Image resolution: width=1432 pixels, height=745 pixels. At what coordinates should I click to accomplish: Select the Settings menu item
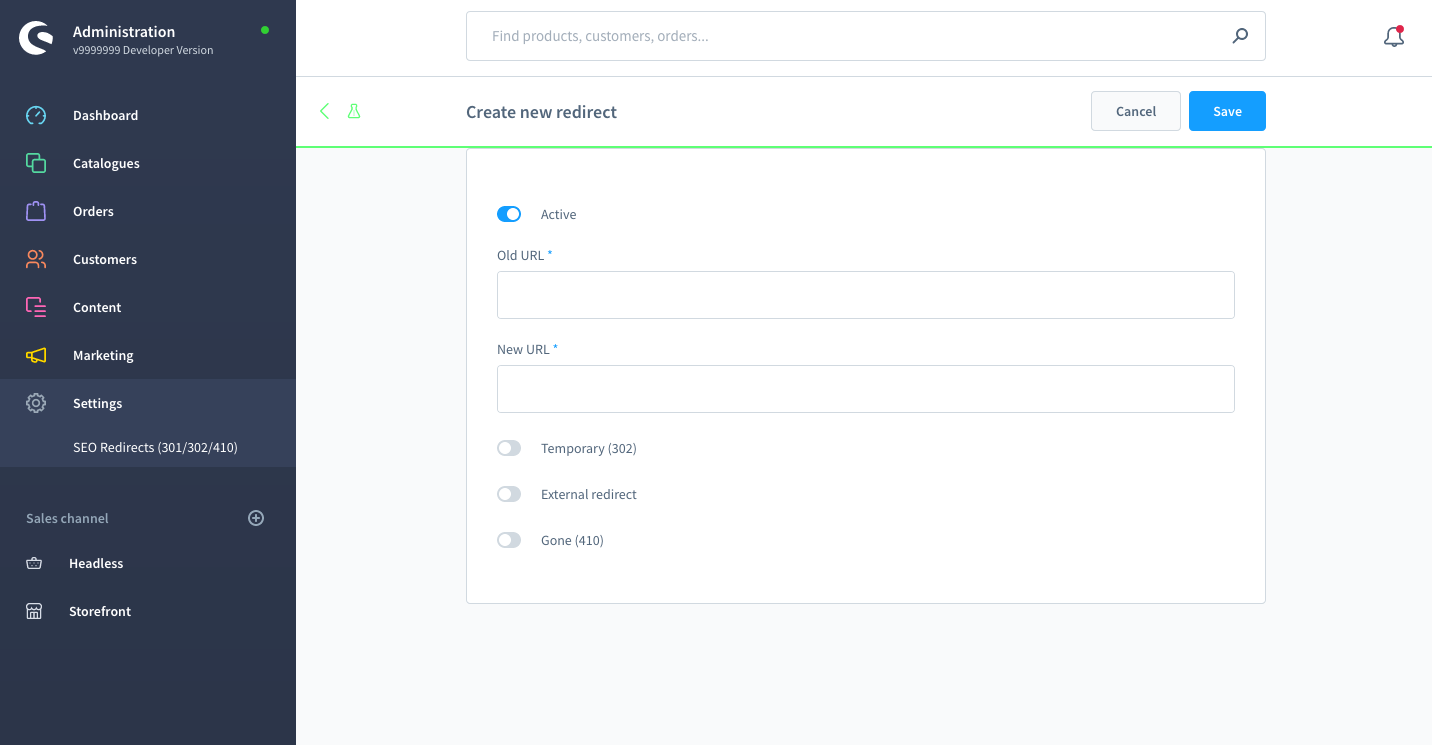(x=148, y=403)
